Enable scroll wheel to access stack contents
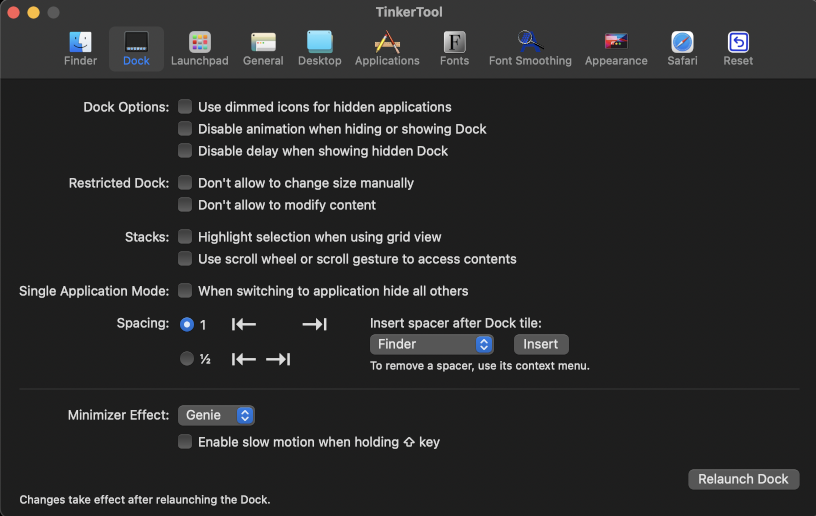Screen dimensions: 816x516 pyautogui.click(x=185, y=259)
